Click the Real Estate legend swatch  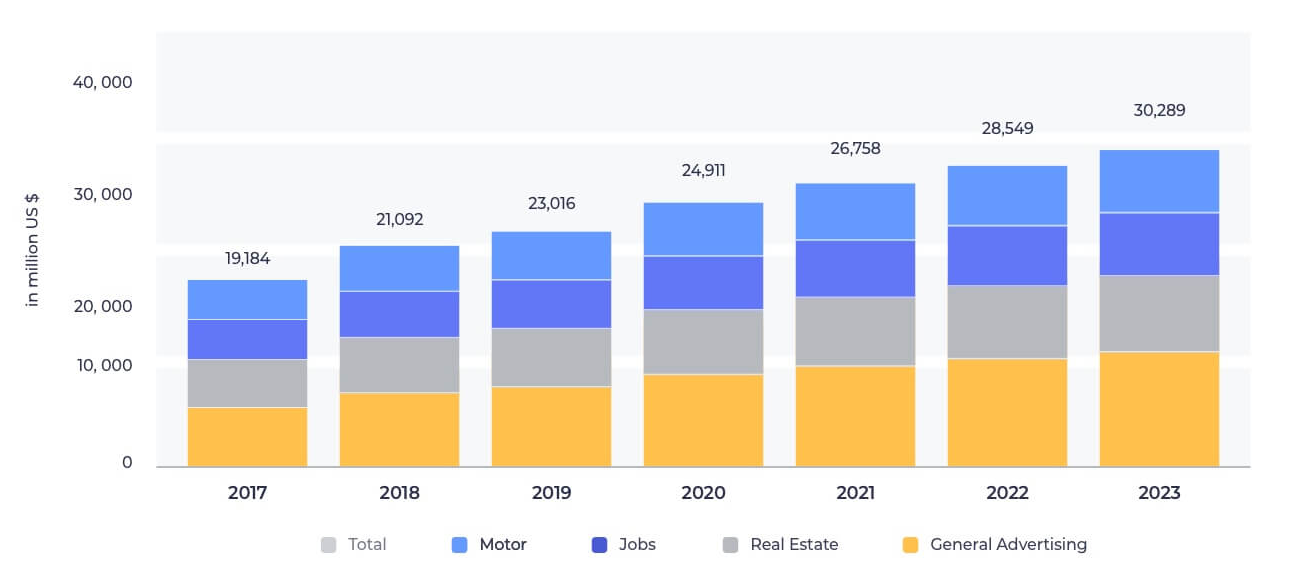[731, 545]
